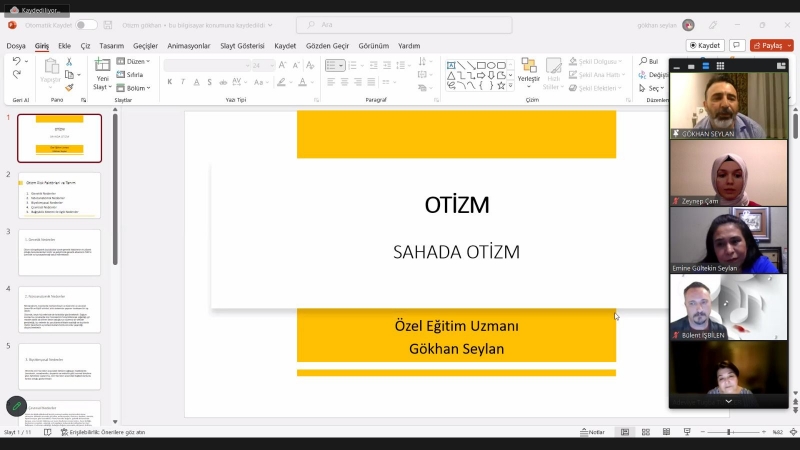
Task: Switch to the Animasyonlar tab
Action: click(x=188, y=46)
